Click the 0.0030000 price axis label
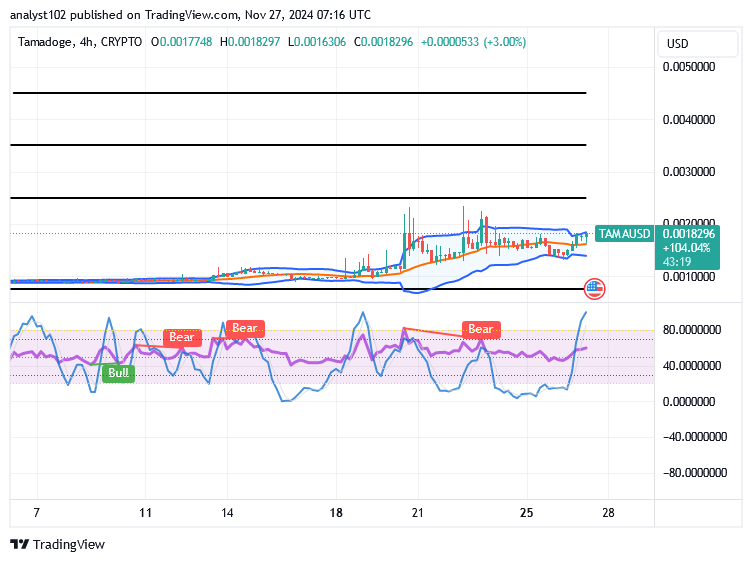Image resolution: width=752 pixels, height=562 pixels. [x=689, y=172]
